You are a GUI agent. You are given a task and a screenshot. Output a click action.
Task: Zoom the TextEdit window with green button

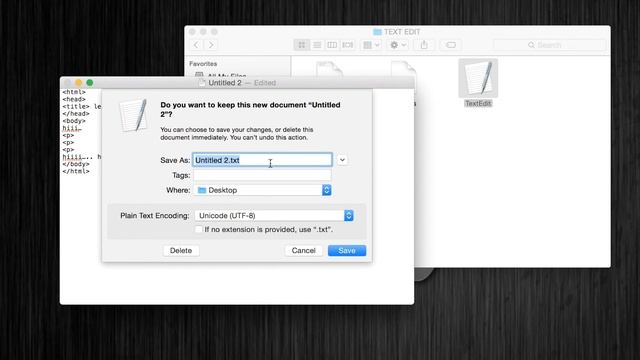point(90,83)
